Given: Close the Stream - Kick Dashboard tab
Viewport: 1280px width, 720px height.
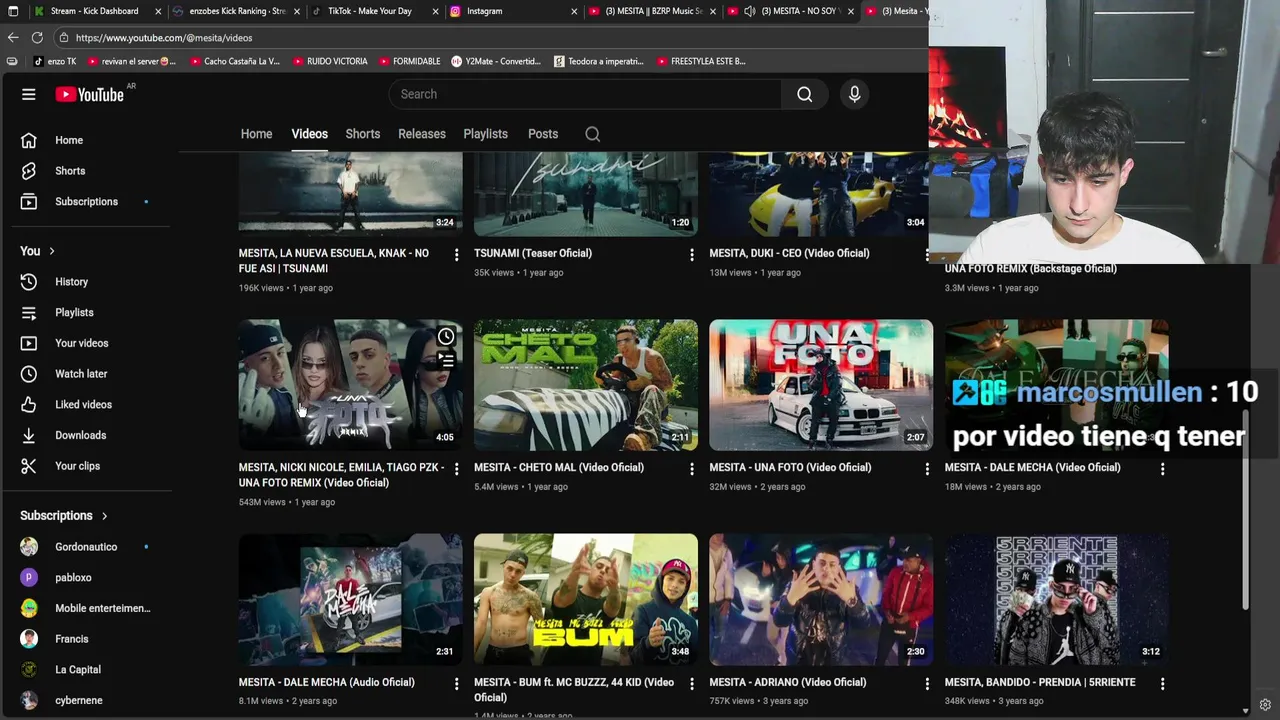Looking at the screenshot, I should [158, 11].
